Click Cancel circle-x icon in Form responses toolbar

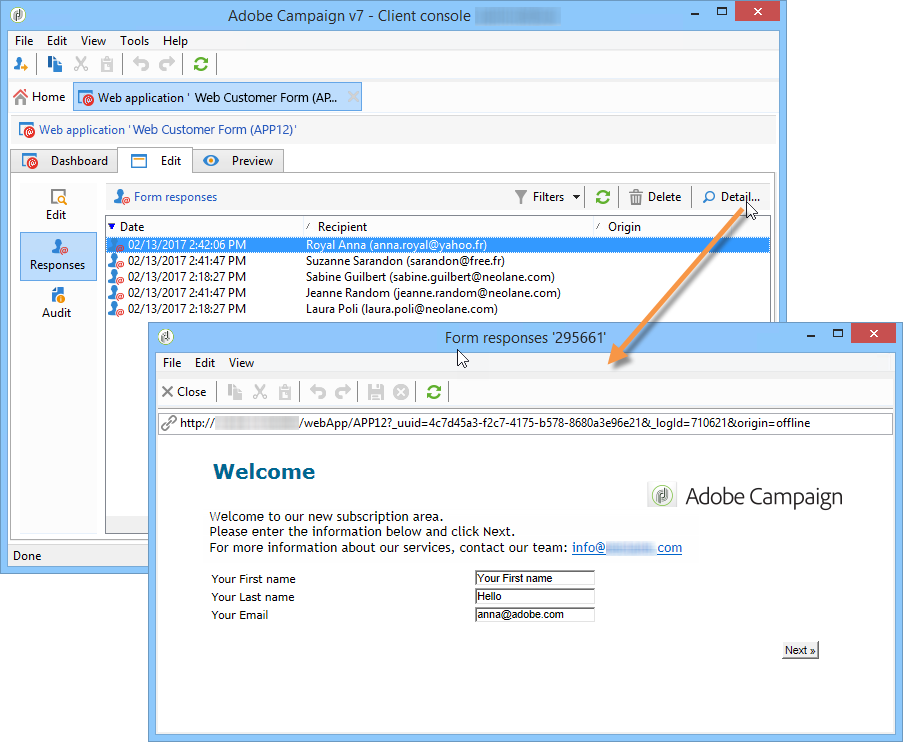coord(401,392)
